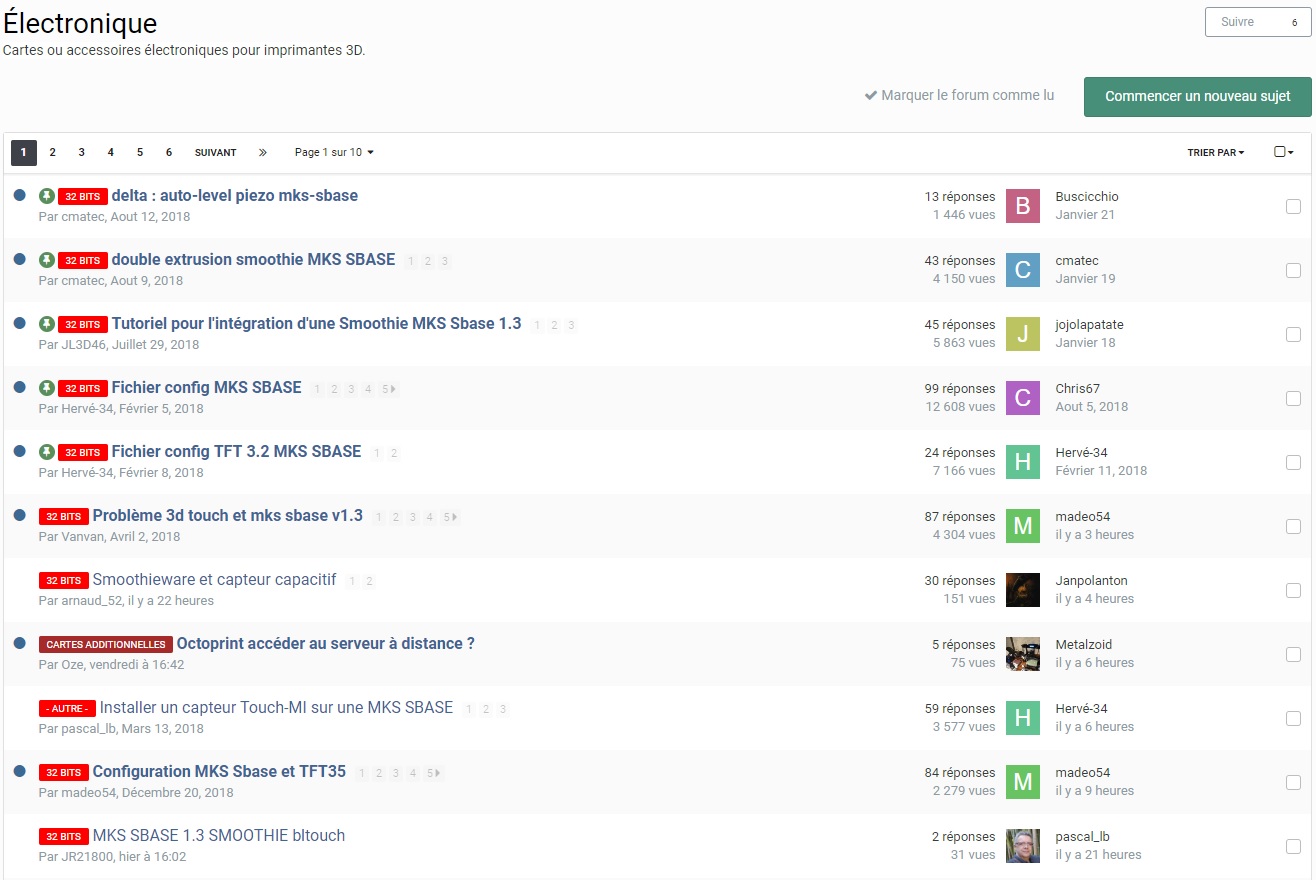Screen dimensions: 1316x880
Task: Open topic Octoprint accéder au serveur à distance
Action: click(326, 643)
